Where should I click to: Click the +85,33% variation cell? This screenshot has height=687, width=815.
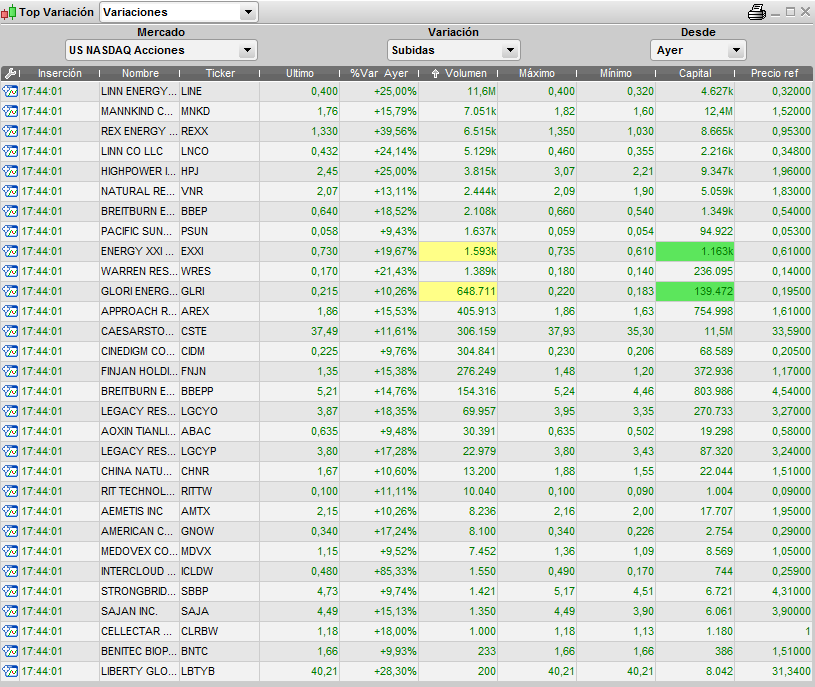(x=379, y=572)
